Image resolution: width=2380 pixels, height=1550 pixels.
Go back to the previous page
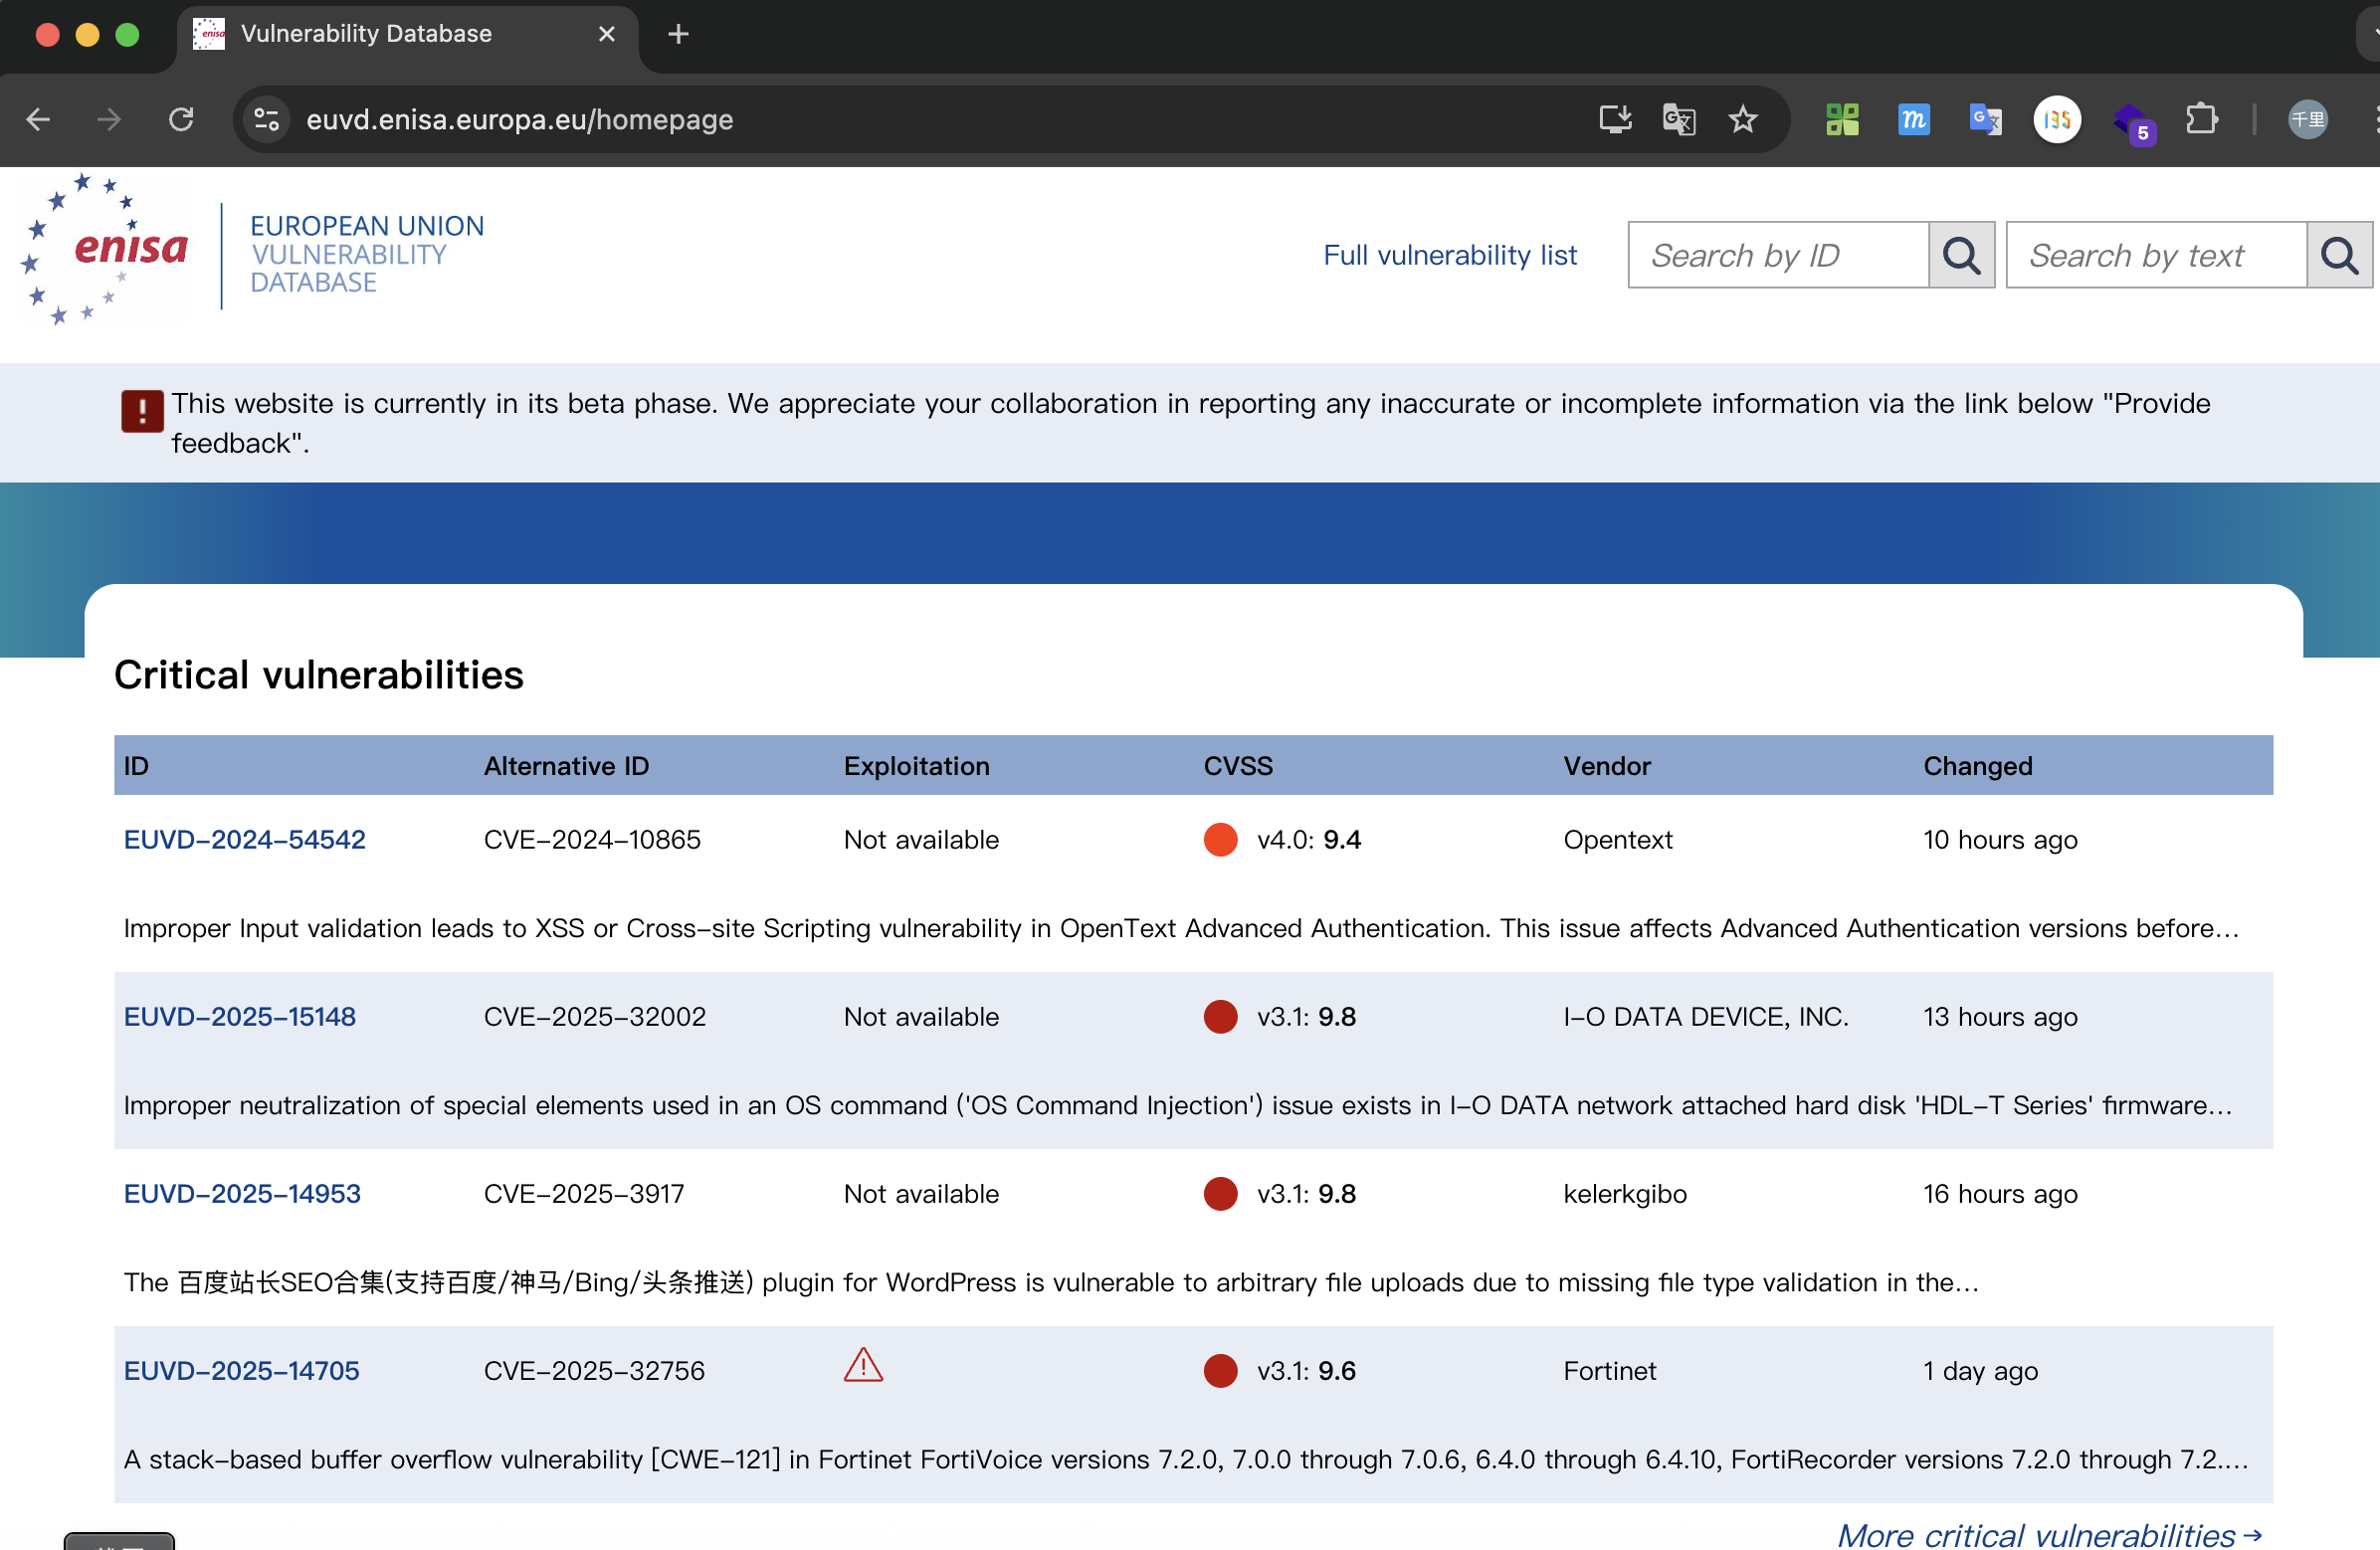tap(38, 120)
